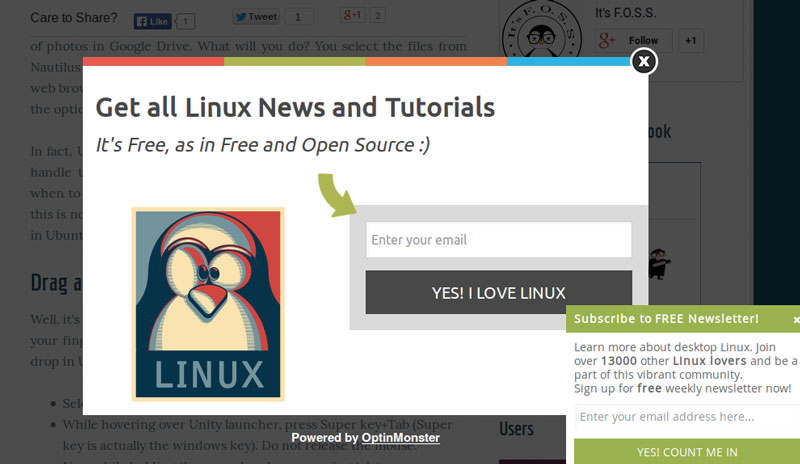Image resolution: width=800 pixels, height=464 pixels.
Task: Close the Linux News popup with X
Action: [x=644, y=61]
